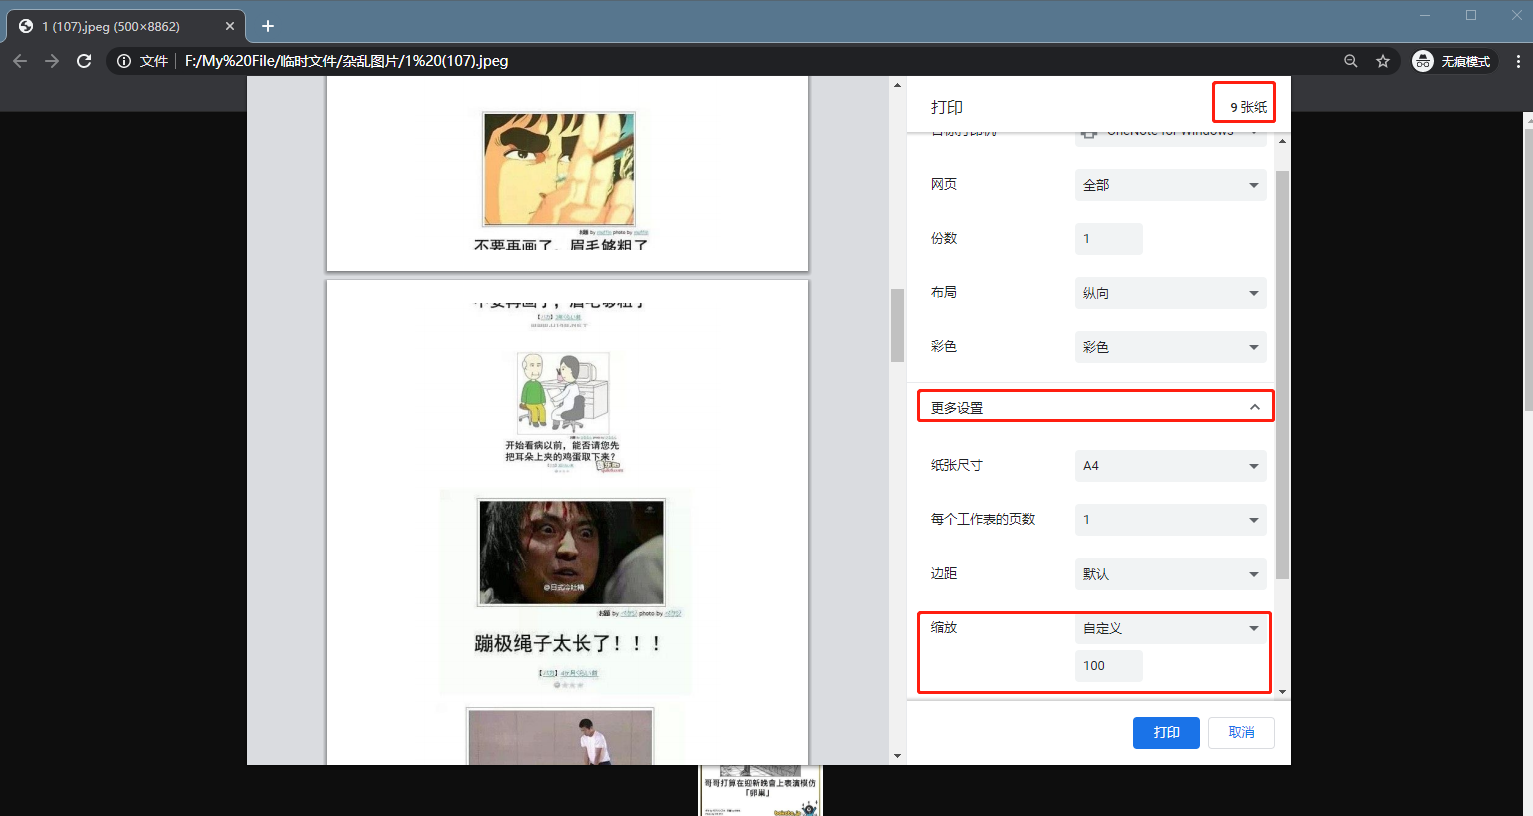
Task: Open 每个工作表的页数 dropdown
Action: [1170, 520]
